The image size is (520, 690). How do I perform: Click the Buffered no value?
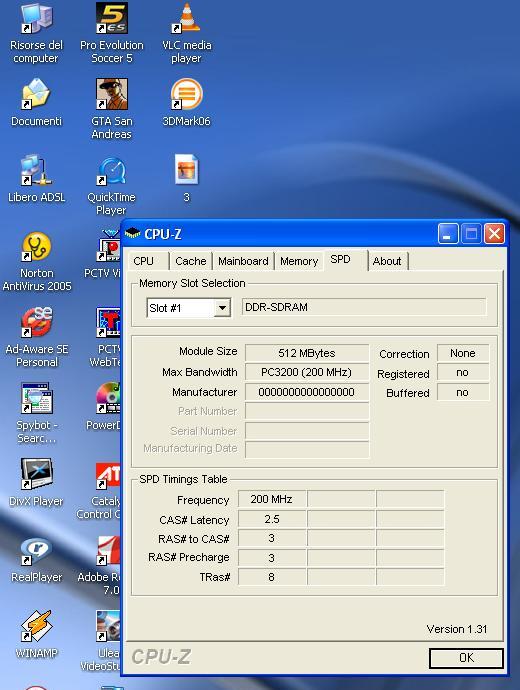[x=463, y=392]
